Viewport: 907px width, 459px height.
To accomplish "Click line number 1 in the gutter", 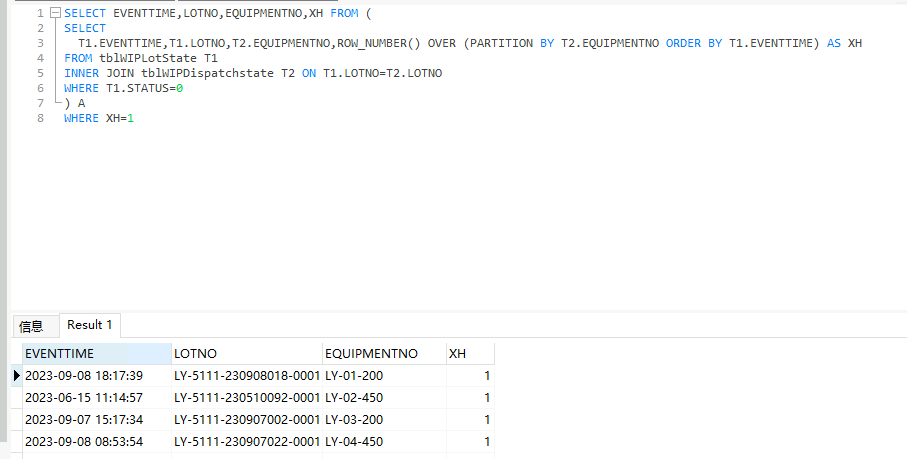I will [x=40, y=13].
